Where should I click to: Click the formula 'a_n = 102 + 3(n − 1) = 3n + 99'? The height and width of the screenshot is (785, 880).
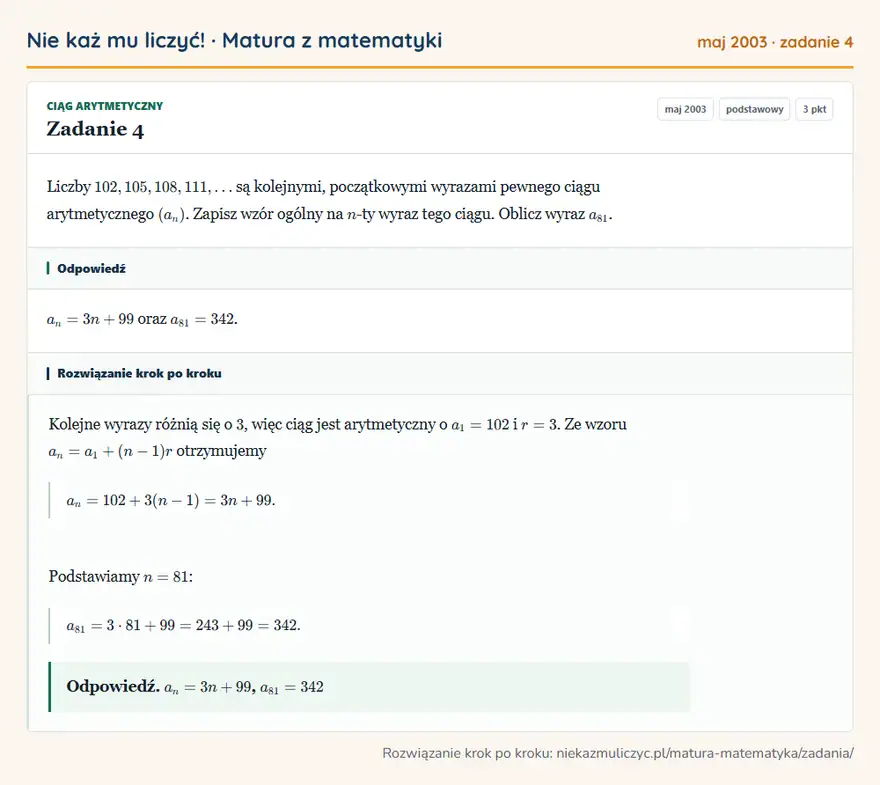tap(171, 501)
